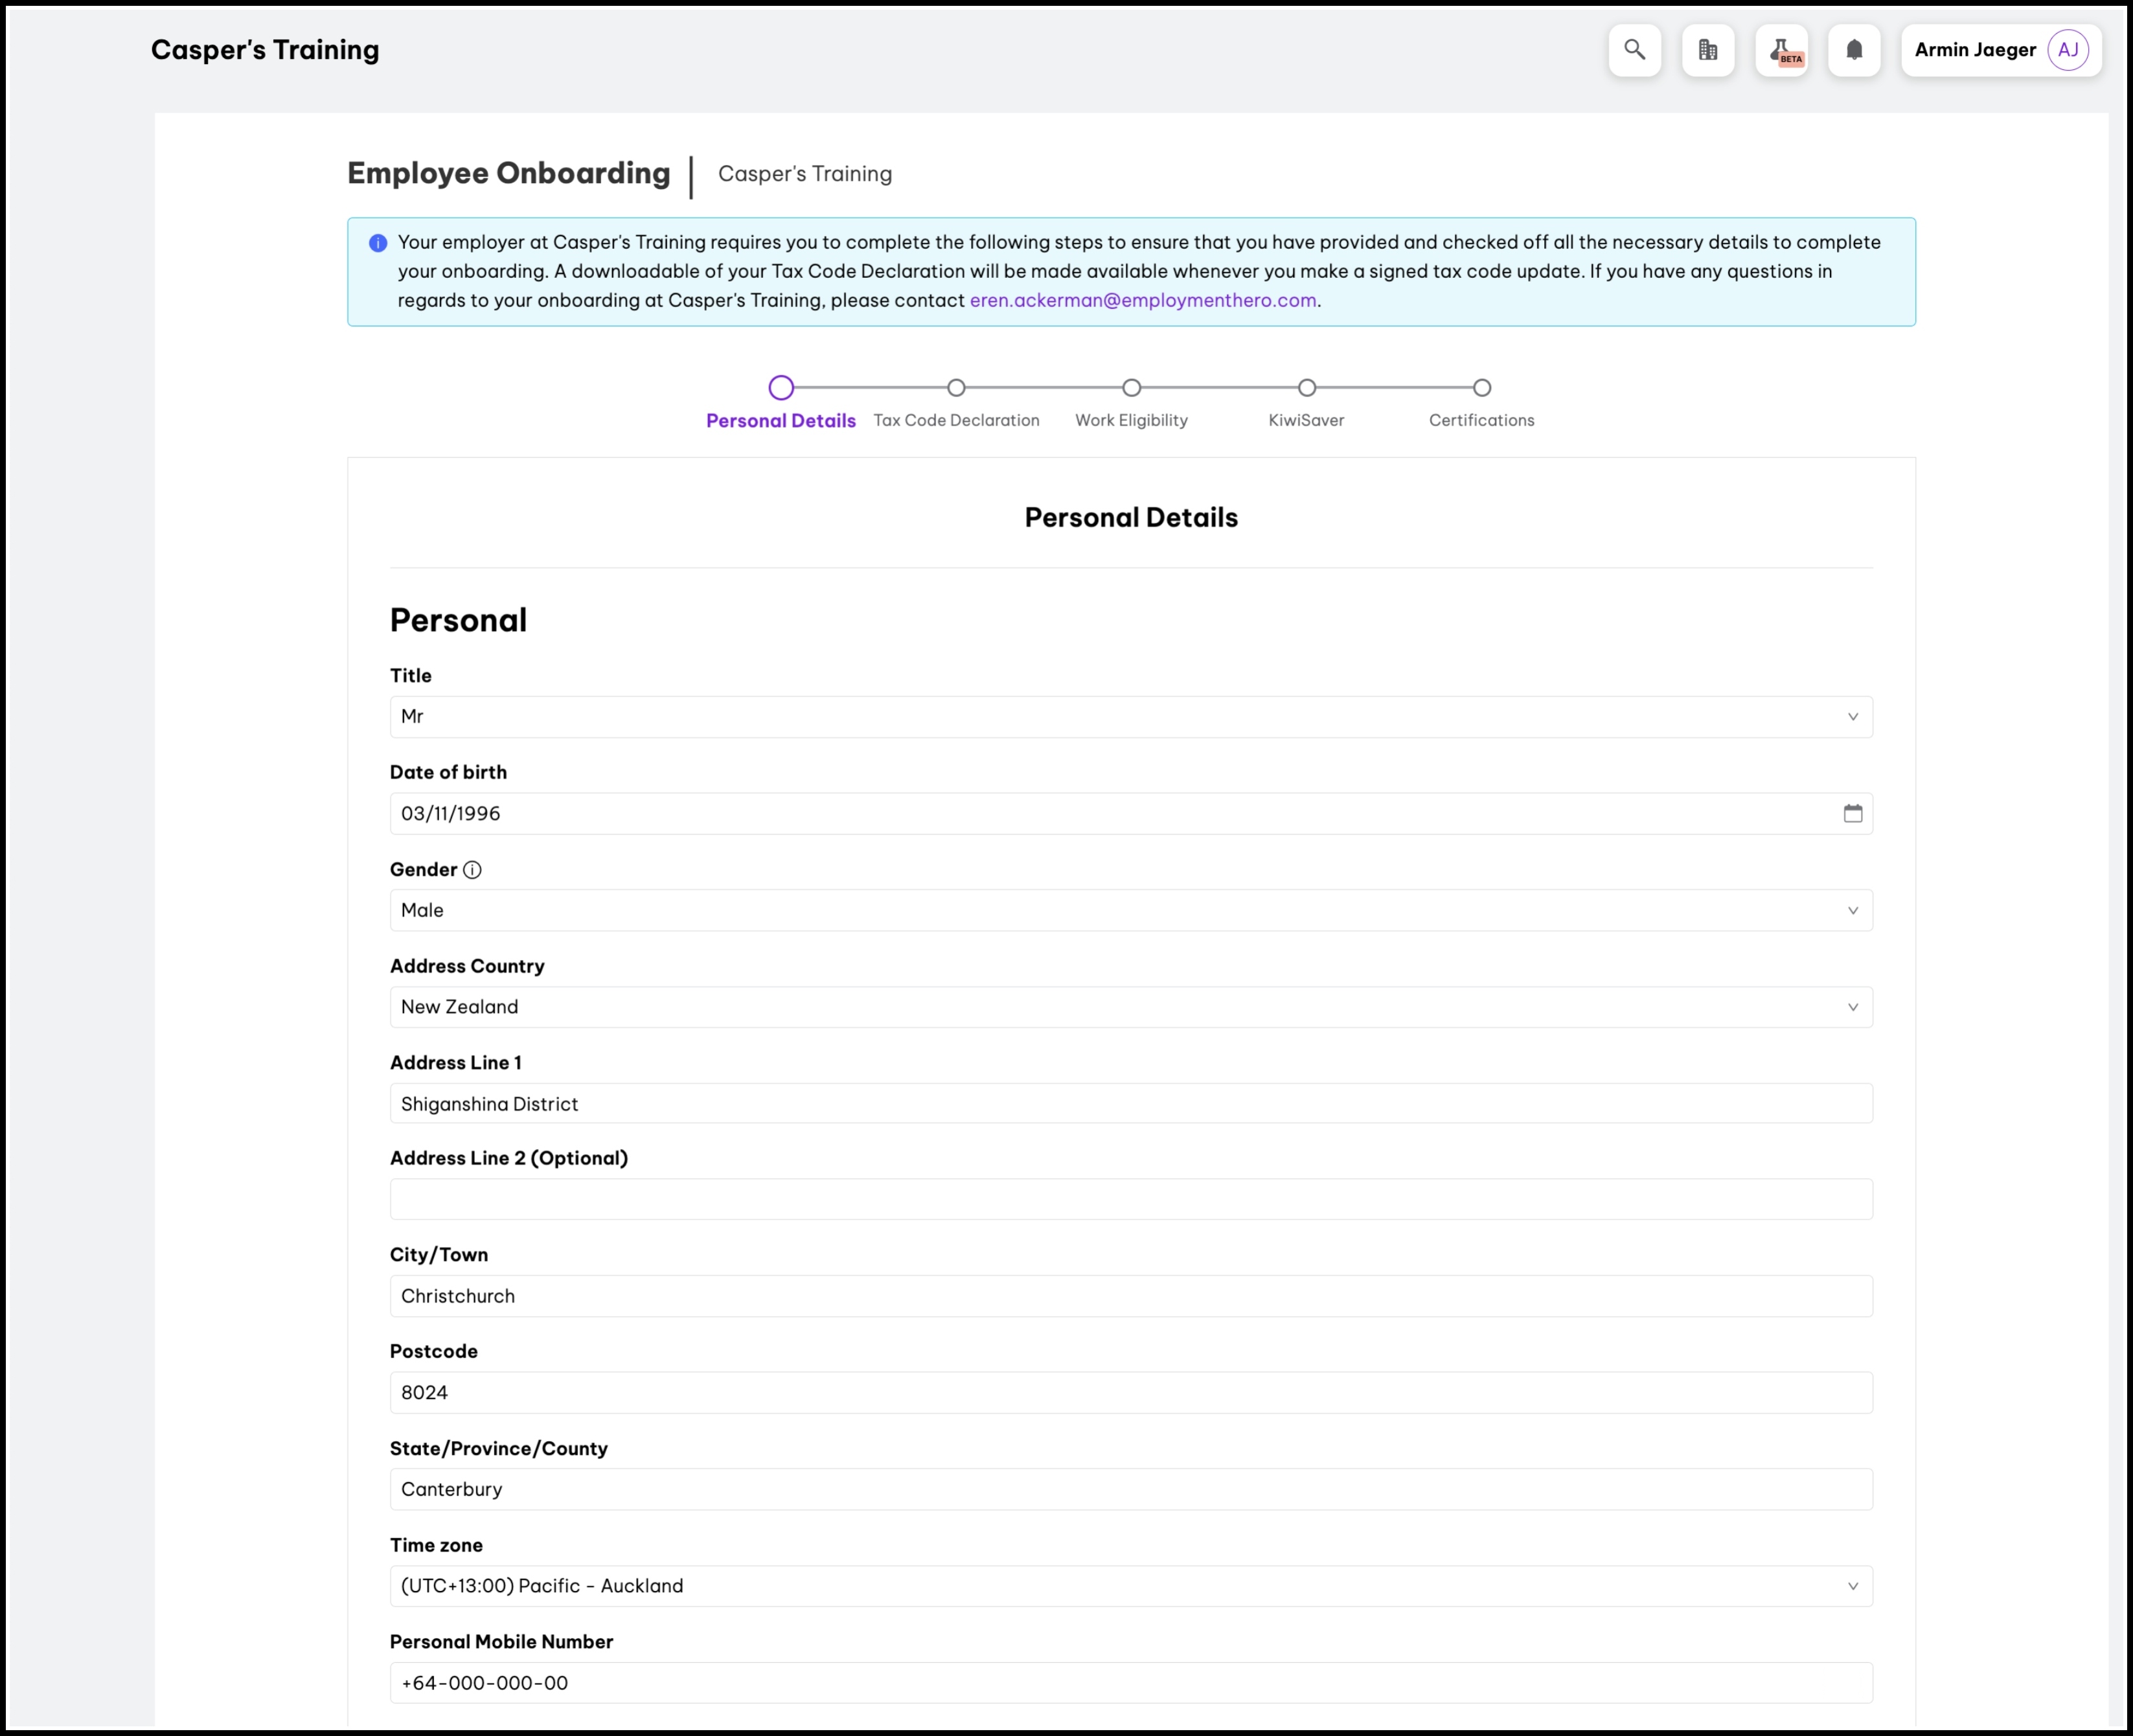Open the Armin Jaeger user menu
The image size is (2133, 1736).
pos(1974,50)
